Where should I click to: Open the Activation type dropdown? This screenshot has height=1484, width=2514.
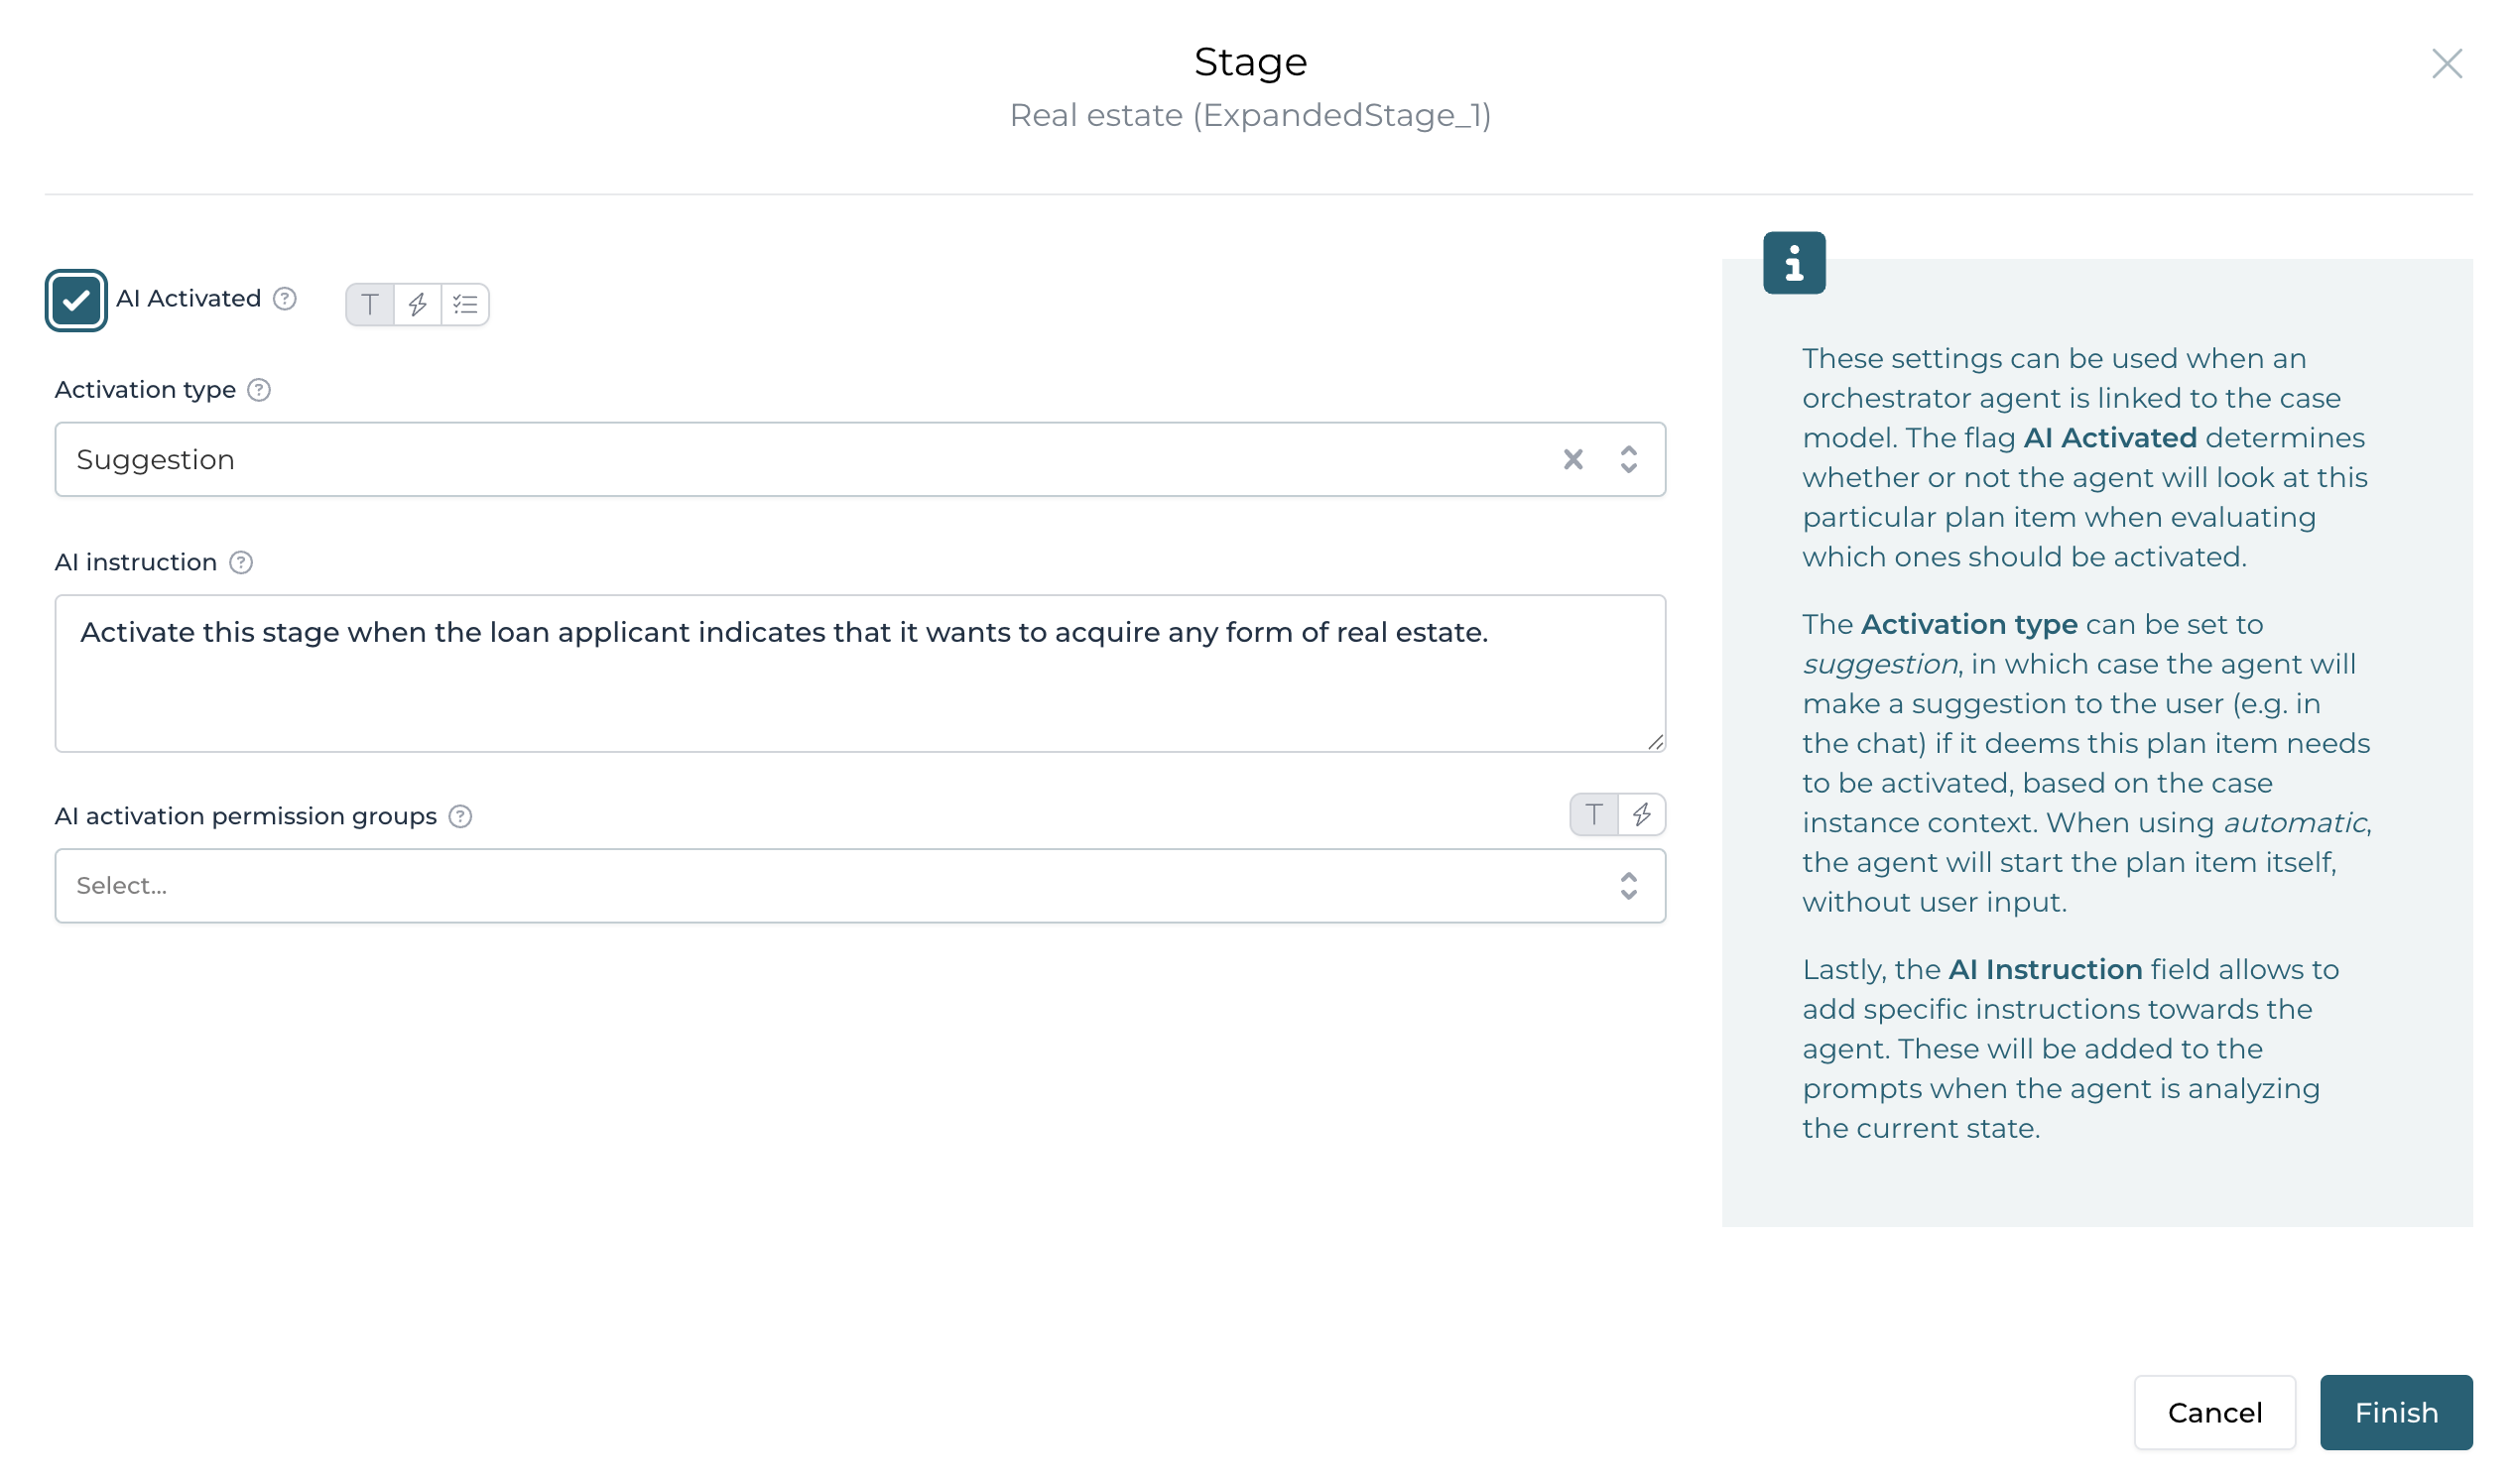coord(1629,459)
